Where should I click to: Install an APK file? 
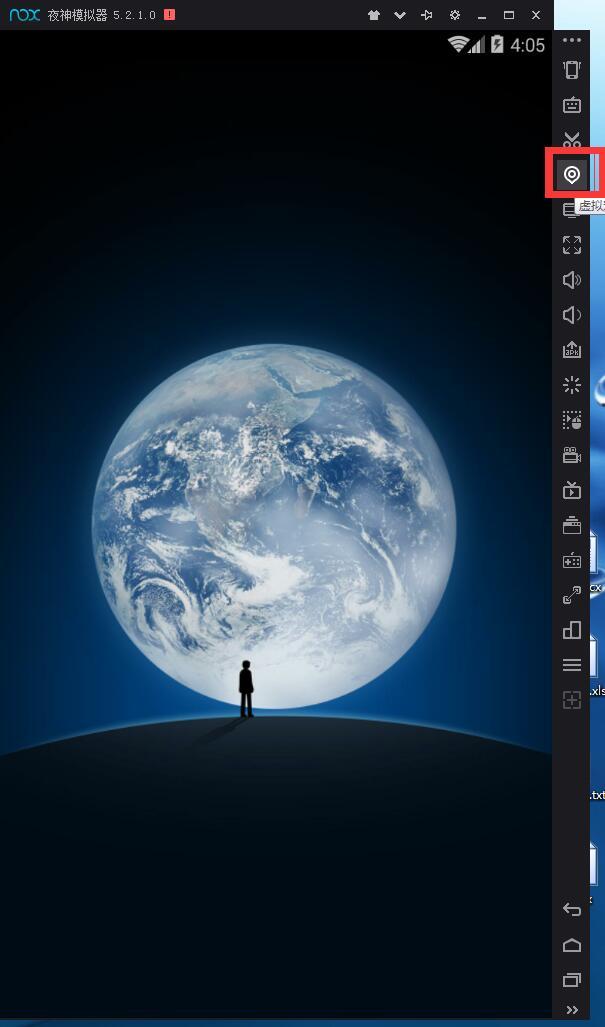(x=572, y=350)
